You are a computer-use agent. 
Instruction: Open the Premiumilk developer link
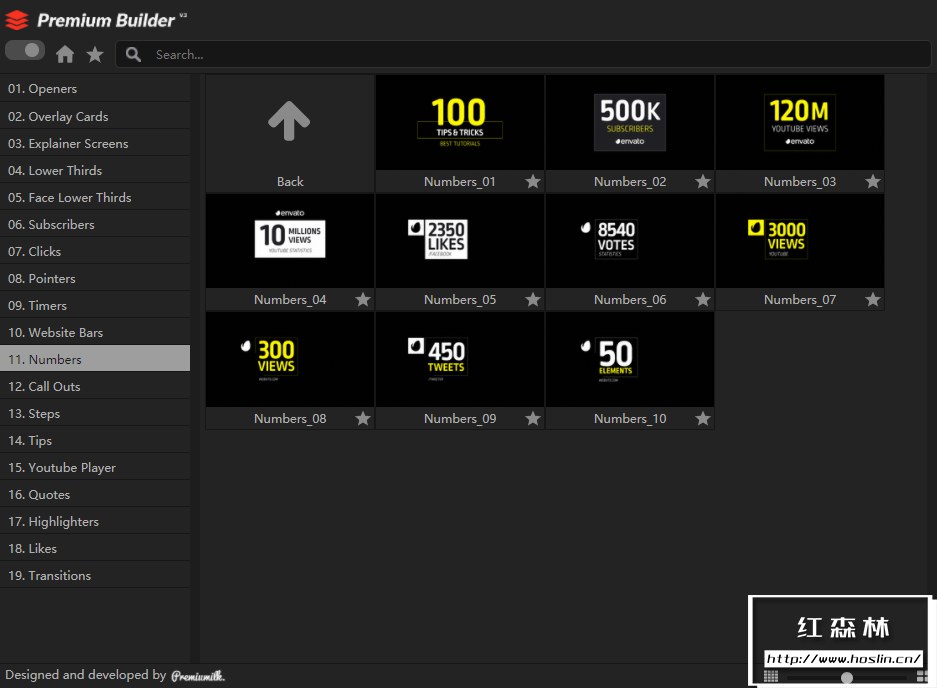[198, 676]
